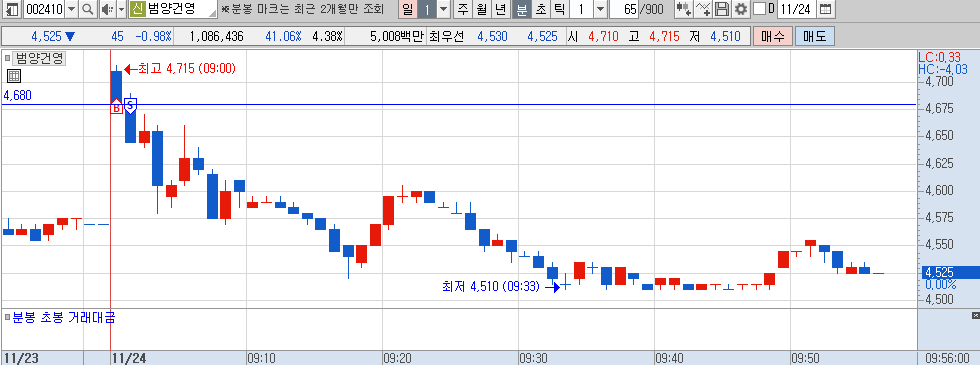Select the 틱 (tick) chart tab
This screenshot has width=980, height=365.
(559, 9)
